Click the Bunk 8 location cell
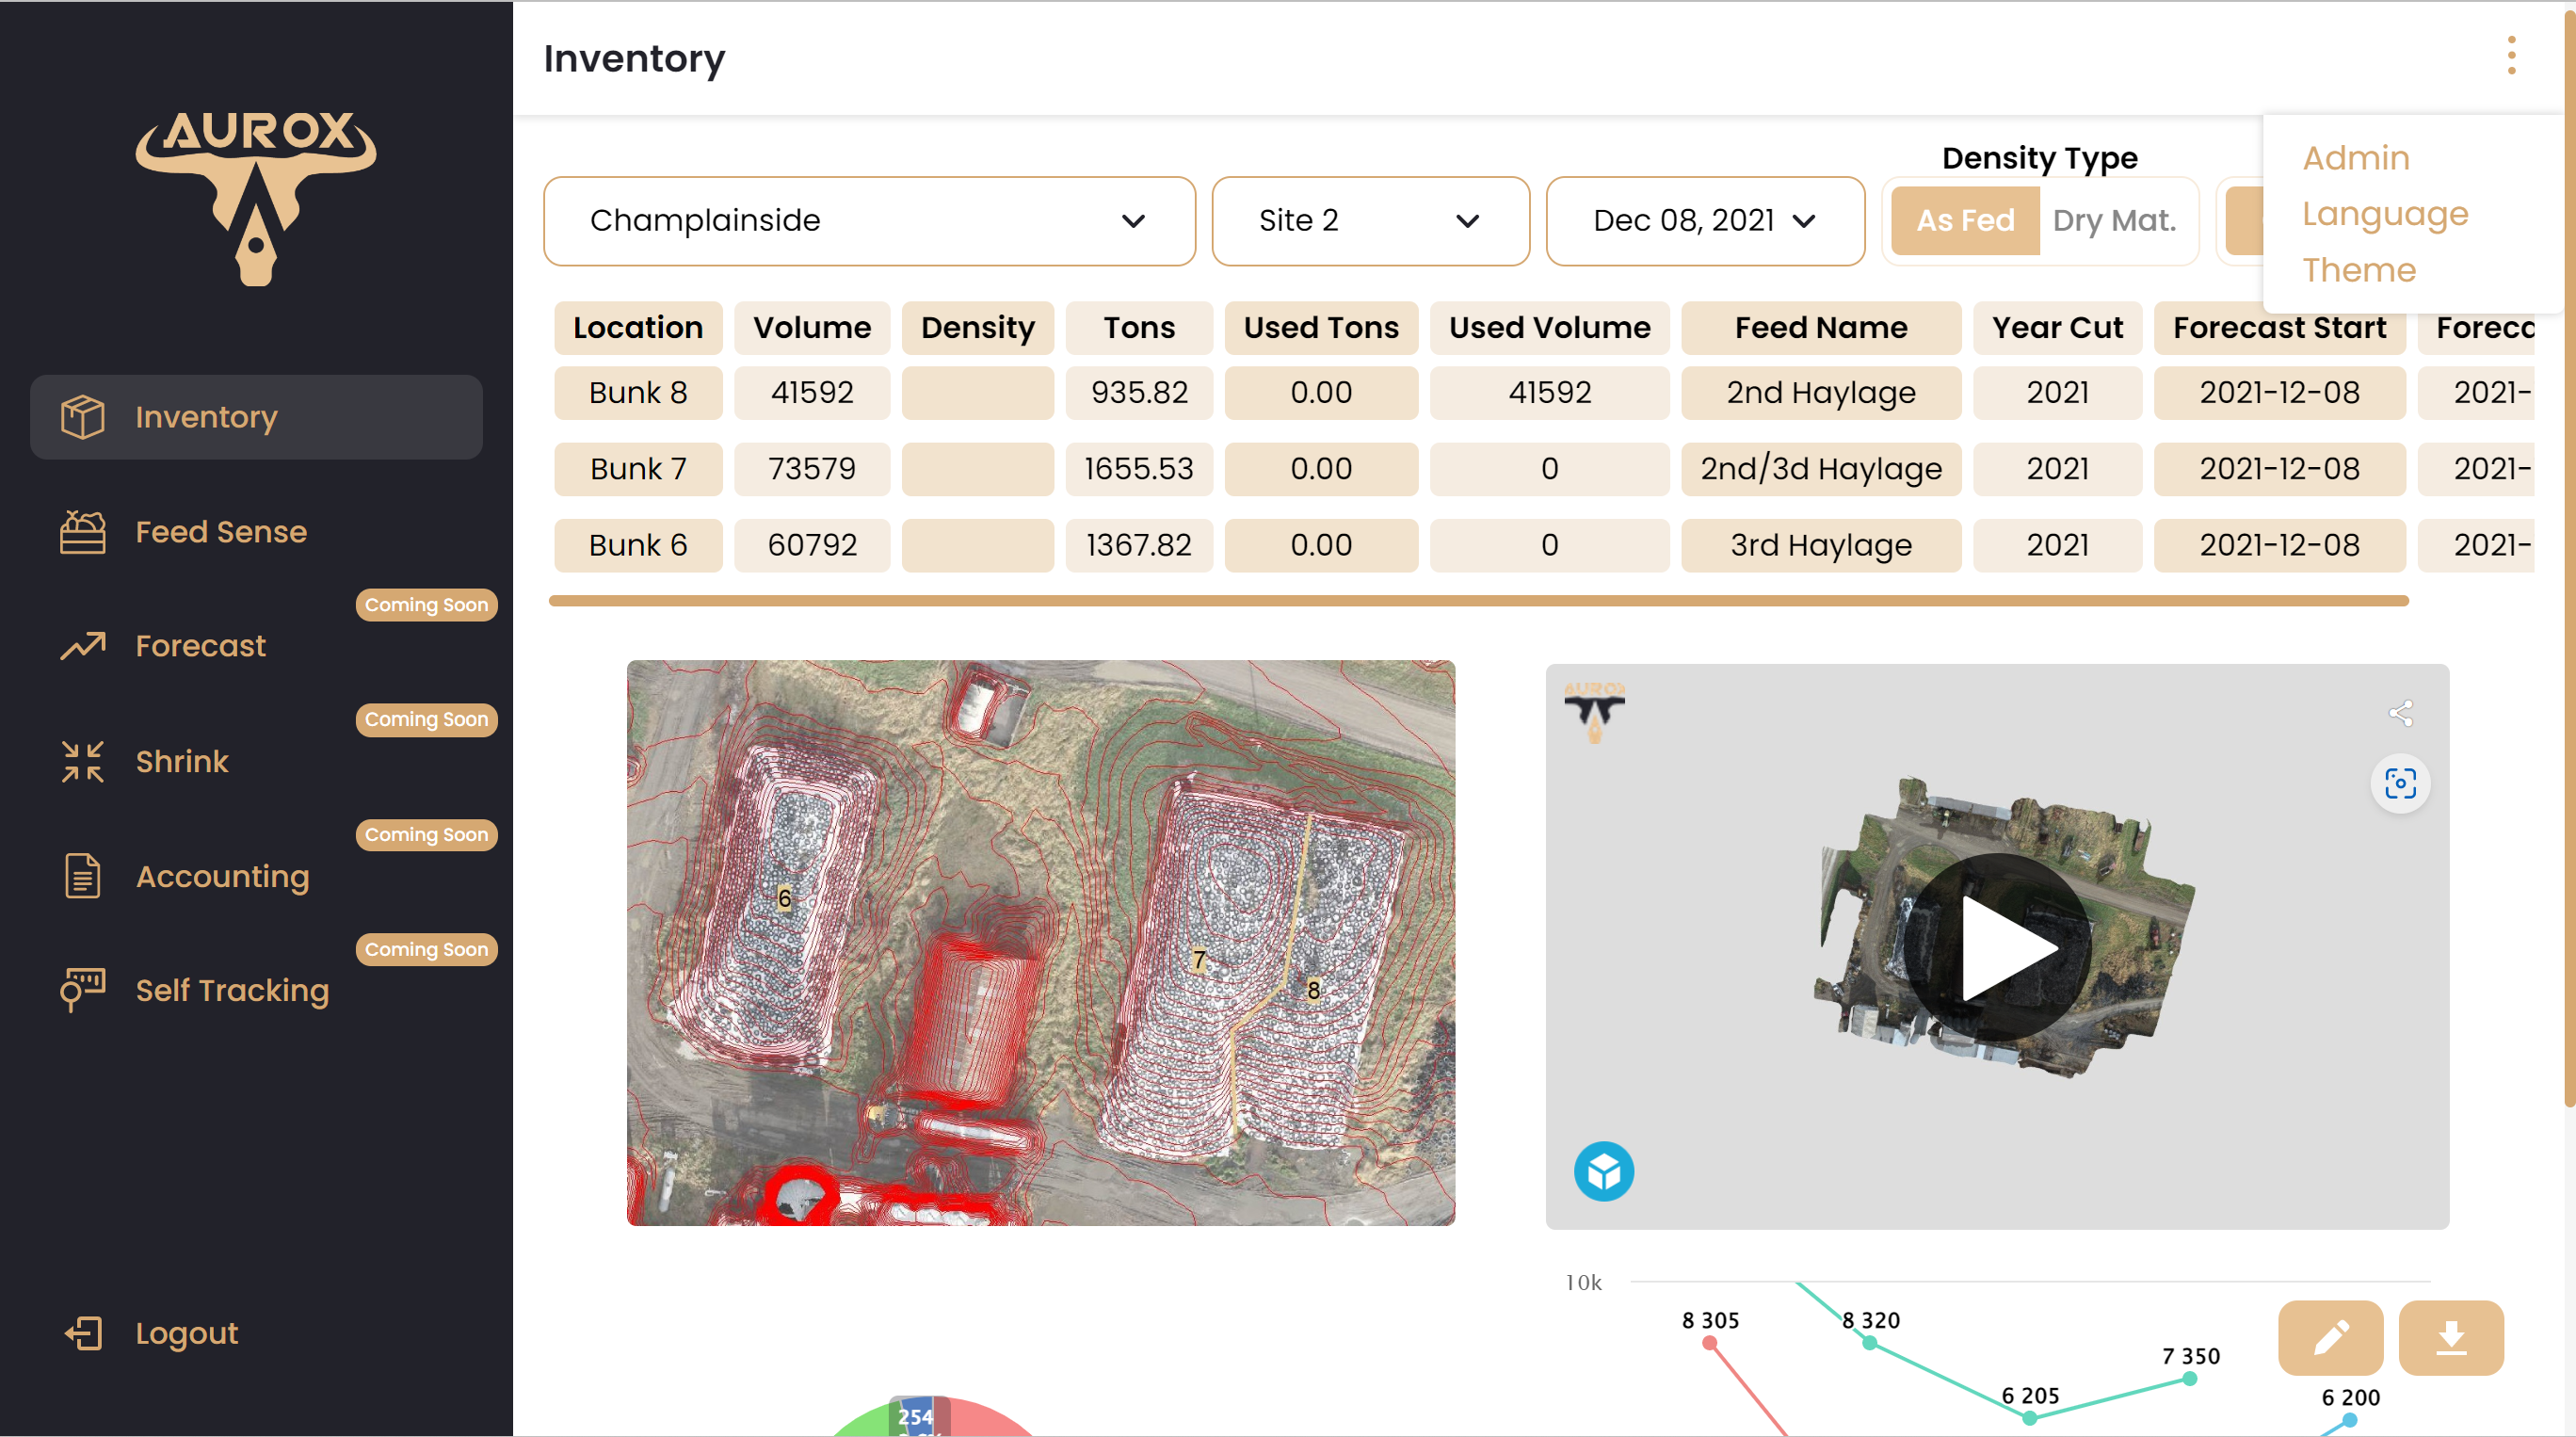Screen dimensions: 2576x1437 [638, 393]
